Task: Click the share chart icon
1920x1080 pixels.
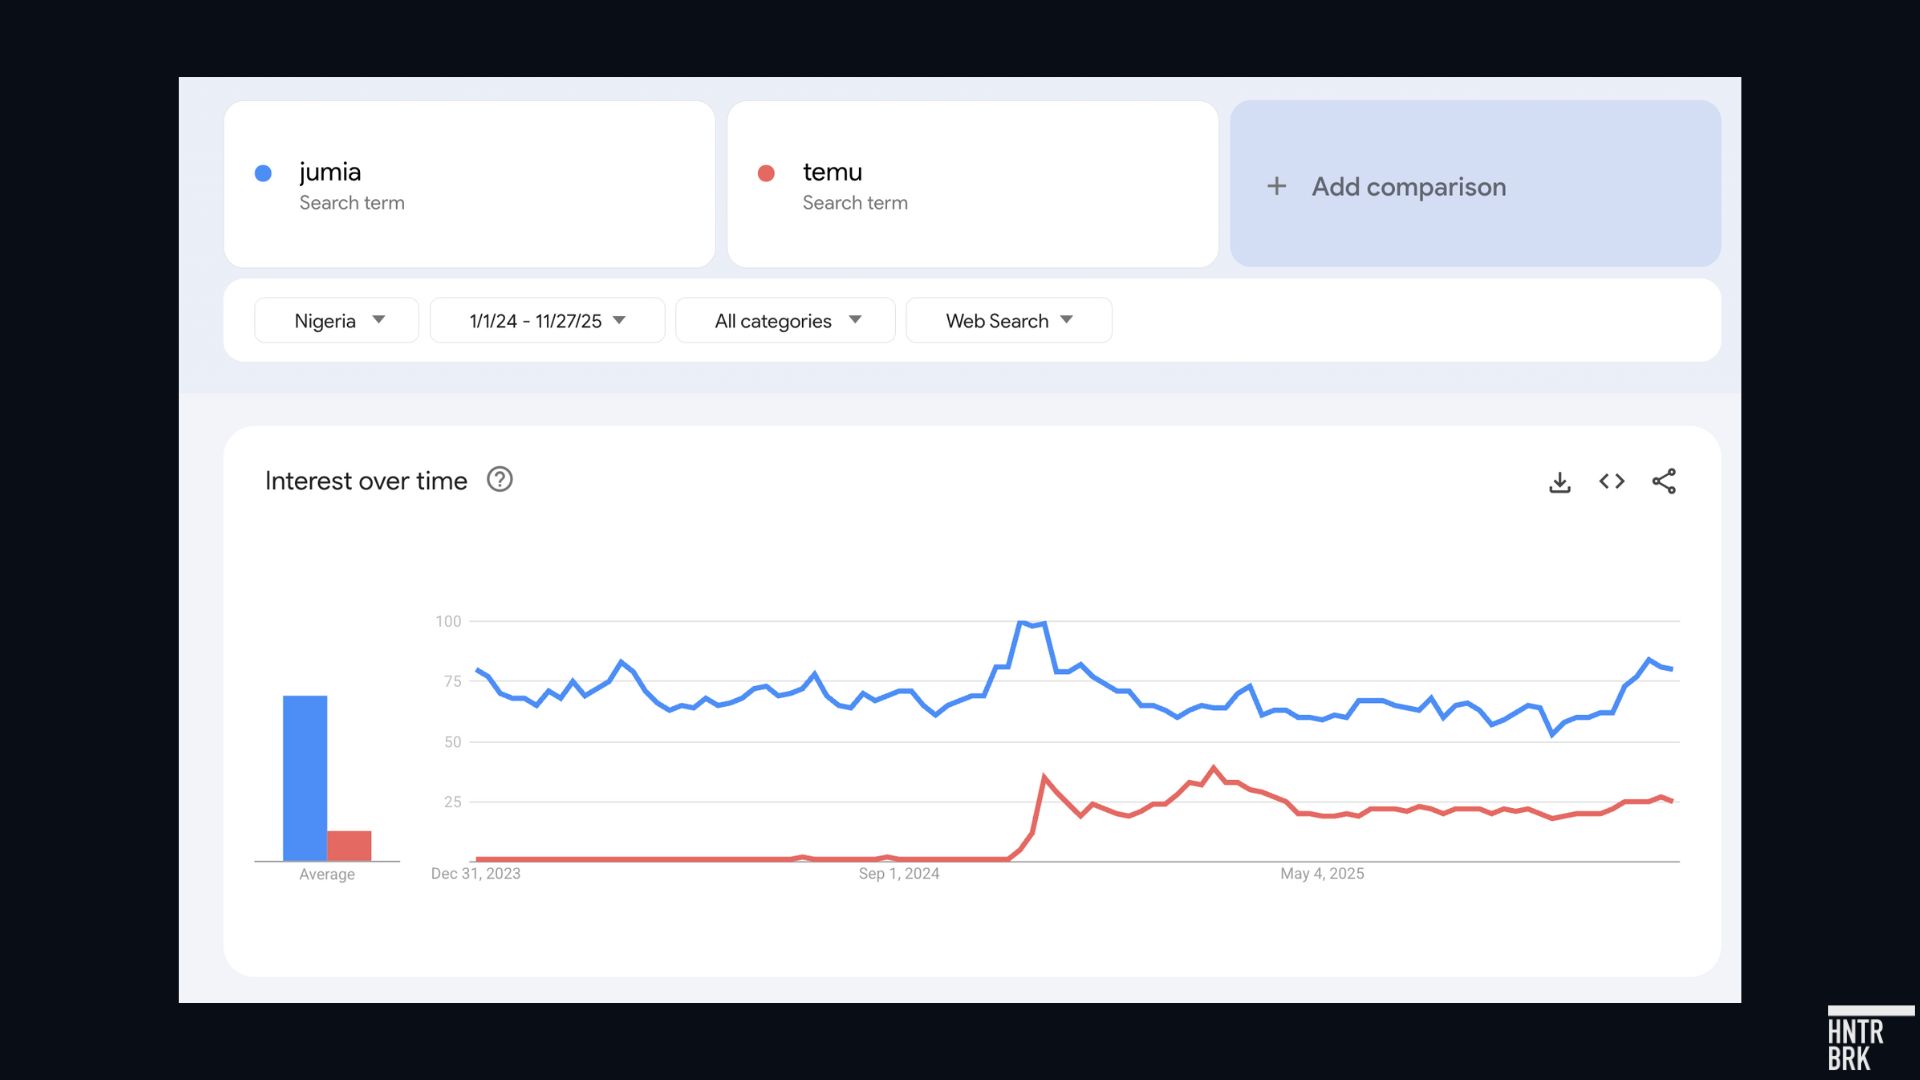Action: (1664, 482)
